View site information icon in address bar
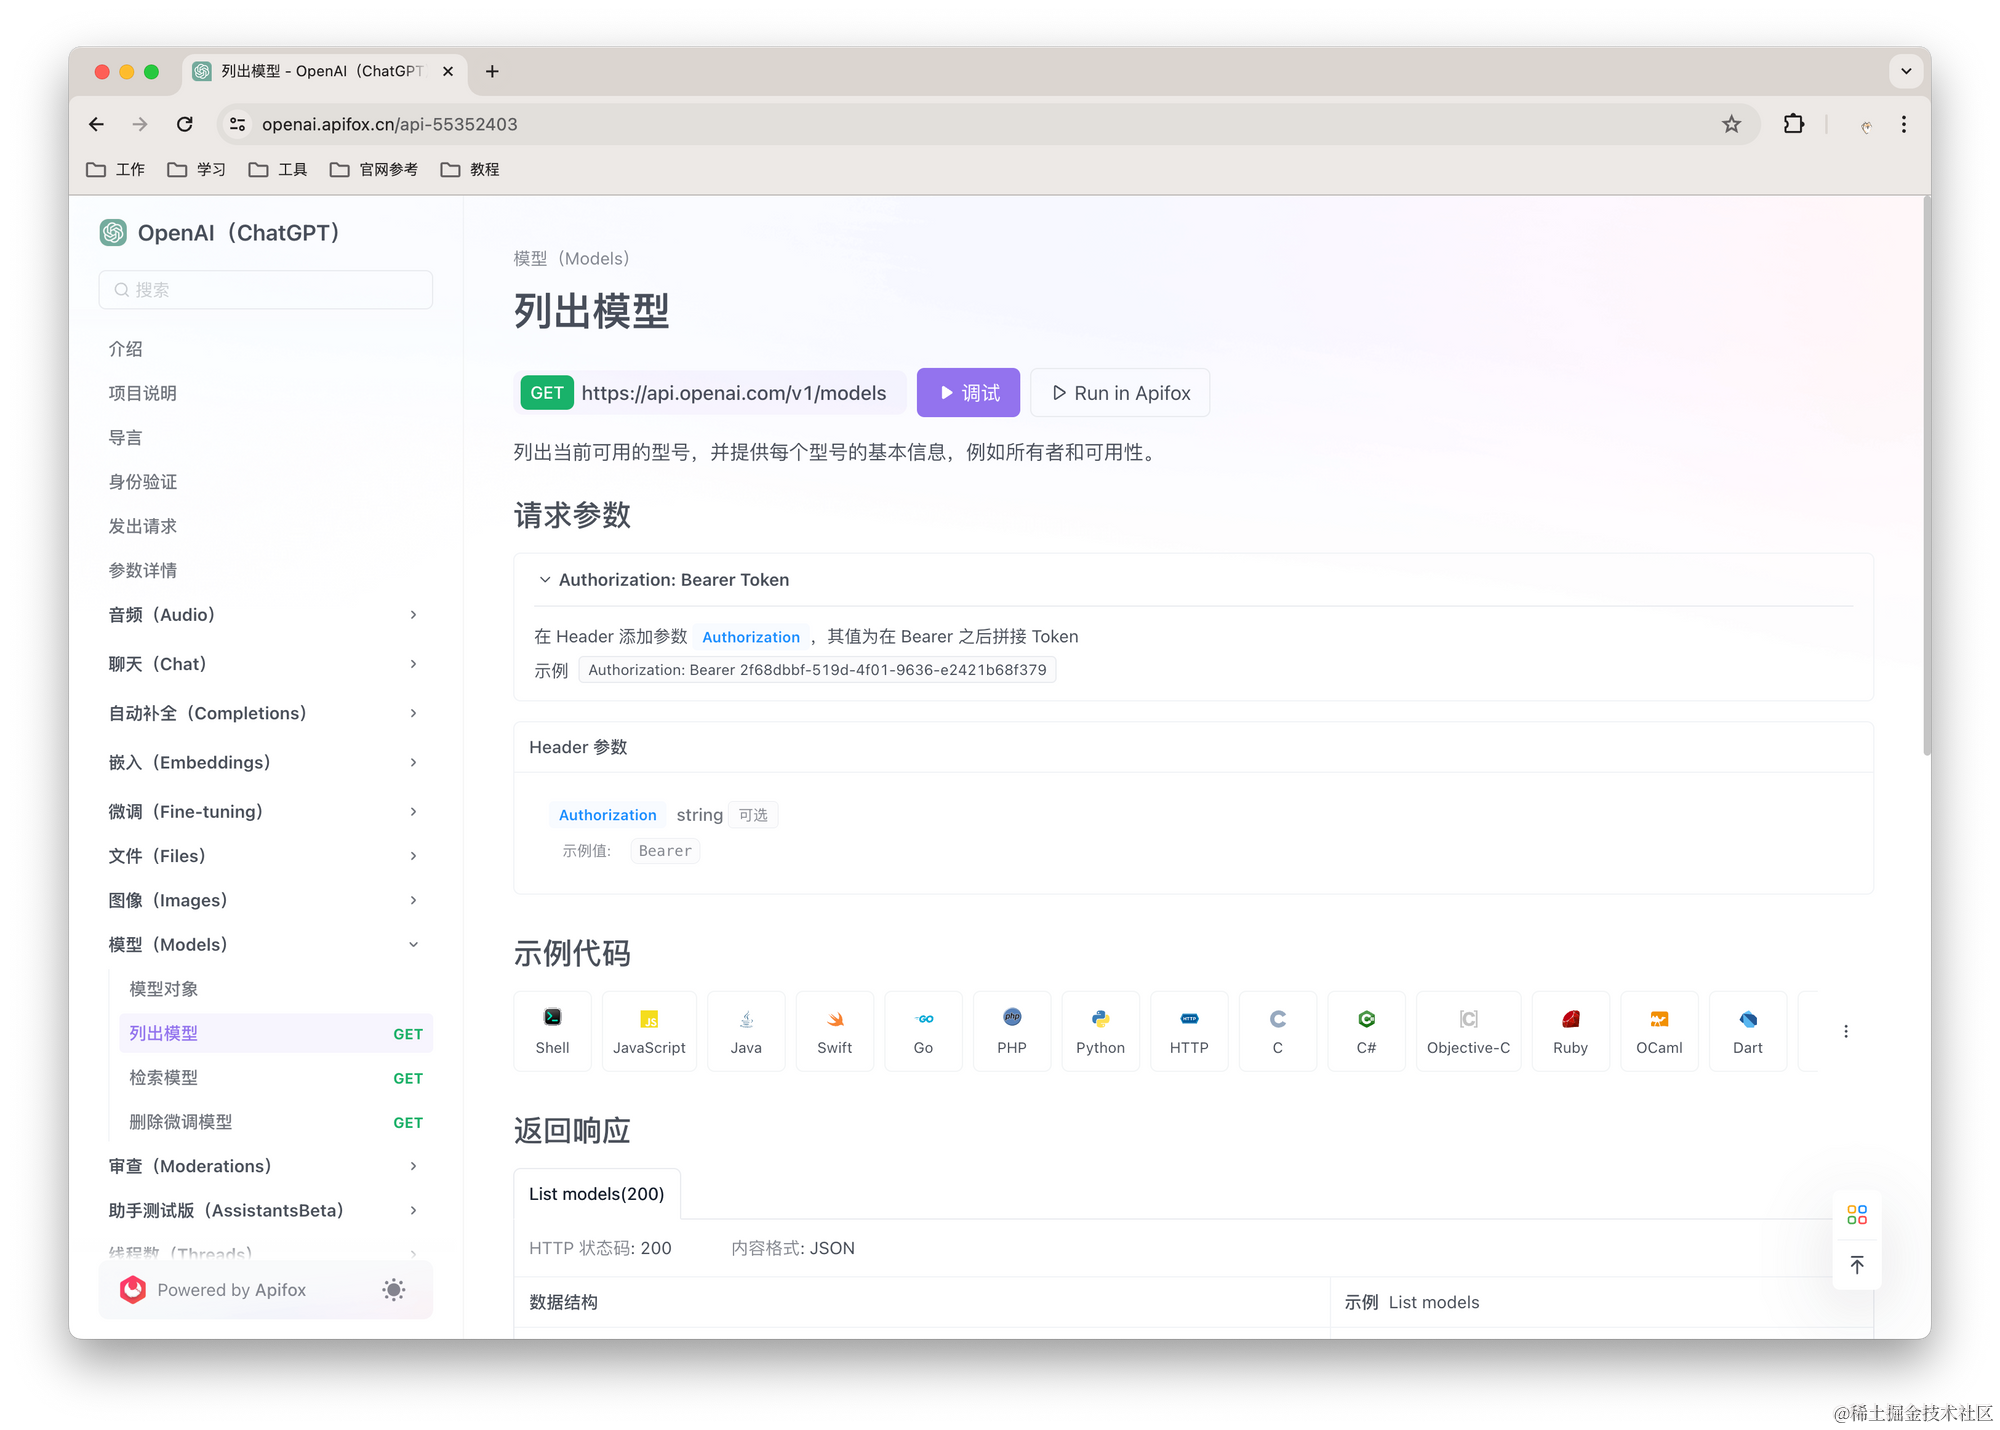 (x=237, y=124)
